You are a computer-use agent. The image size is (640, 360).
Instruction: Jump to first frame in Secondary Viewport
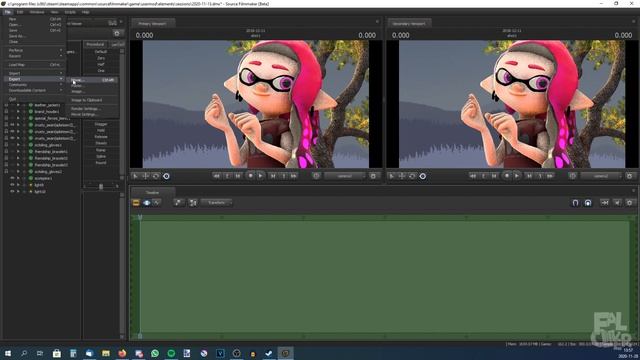point(473,176)
